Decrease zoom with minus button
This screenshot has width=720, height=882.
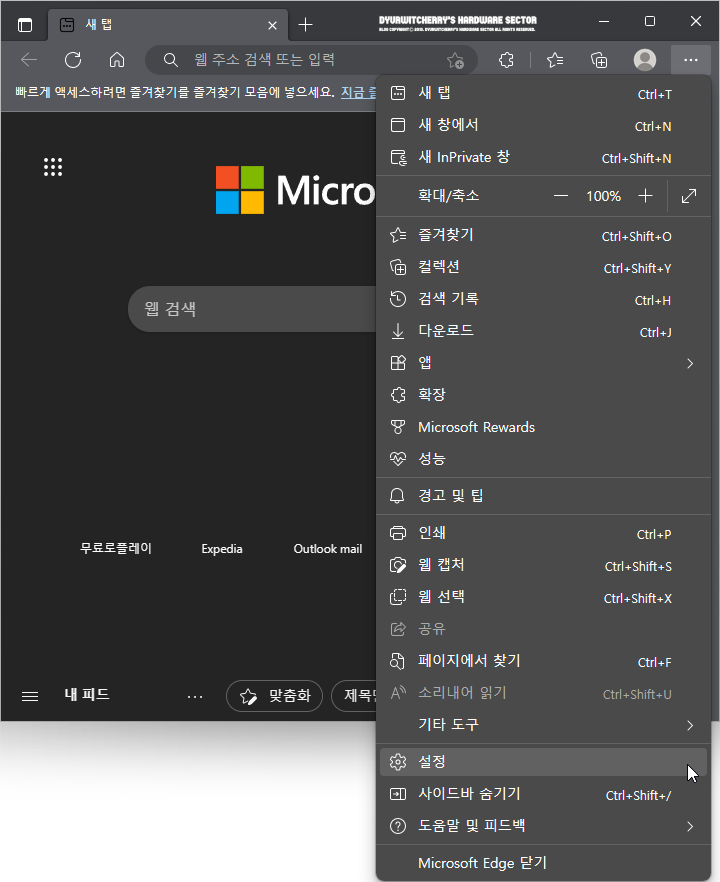coord(561,196)
